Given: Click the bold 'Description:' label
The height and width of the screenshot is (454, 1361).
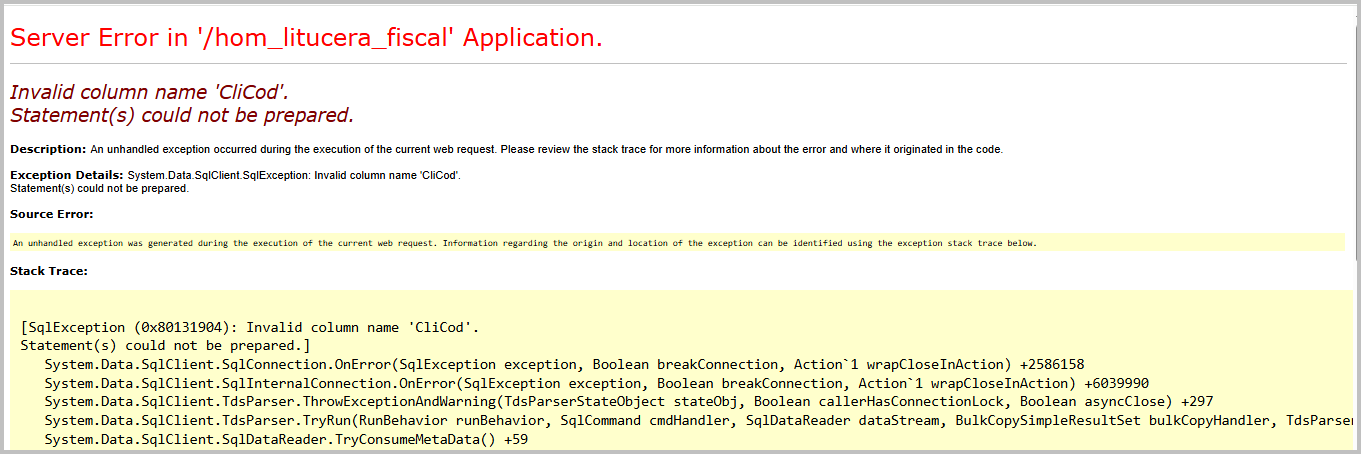Looking at the screenshot, I should point(48,149).
